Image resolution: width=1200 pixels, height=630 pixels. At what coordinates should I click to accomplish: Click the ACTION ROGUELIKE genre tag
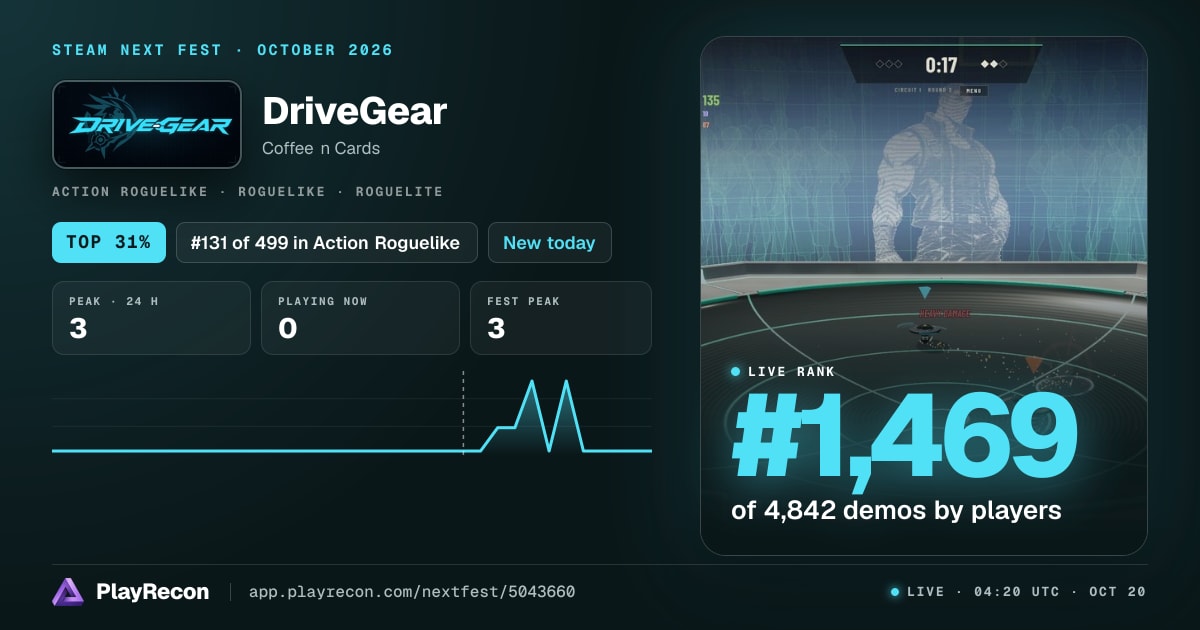(130, 191)
